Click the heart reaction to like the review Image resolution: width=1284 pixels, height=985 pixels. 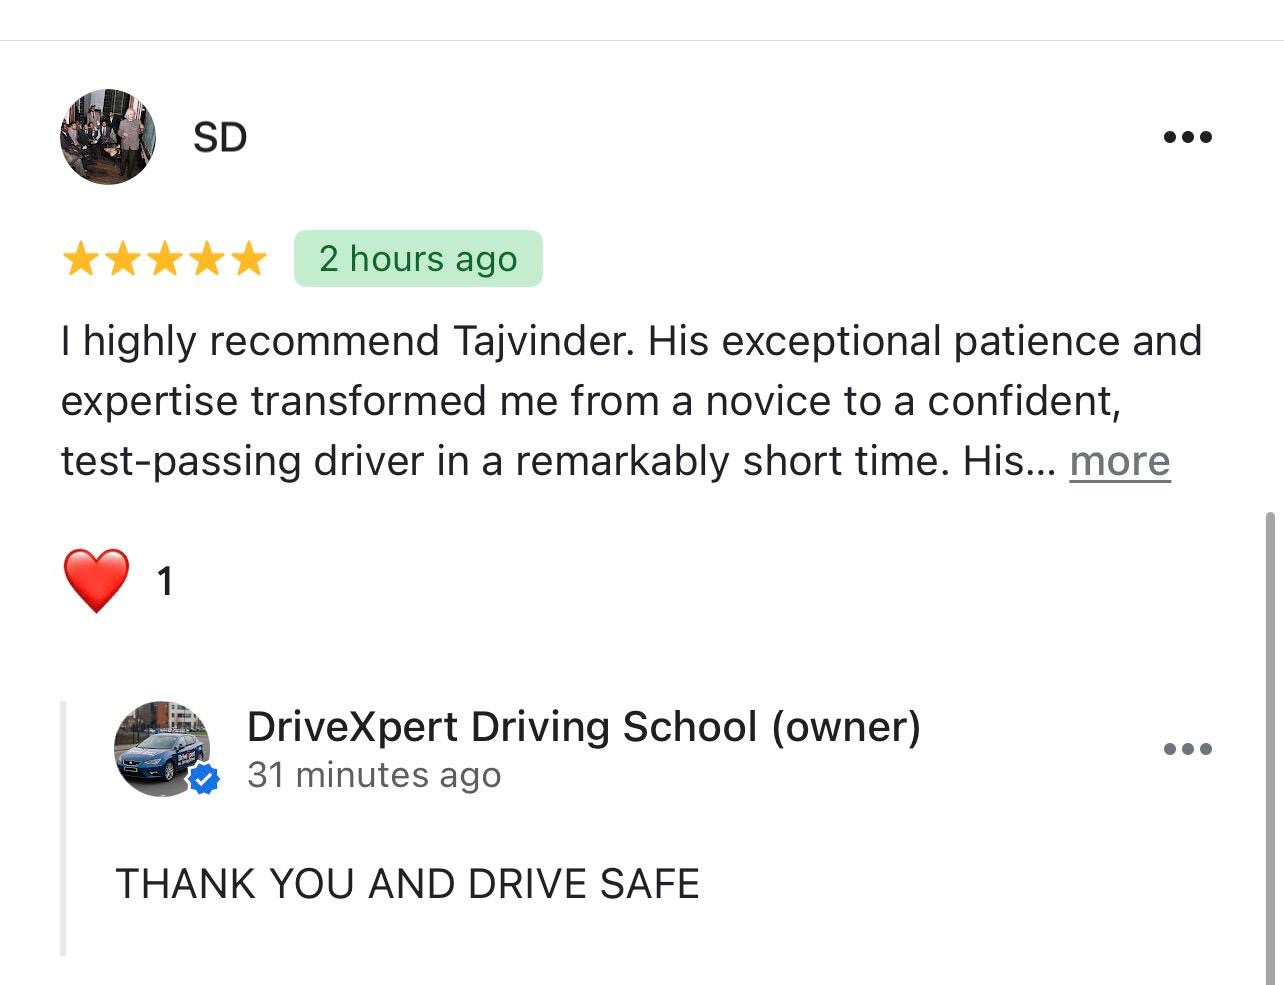pyautogui.click(x=96, y=580)
